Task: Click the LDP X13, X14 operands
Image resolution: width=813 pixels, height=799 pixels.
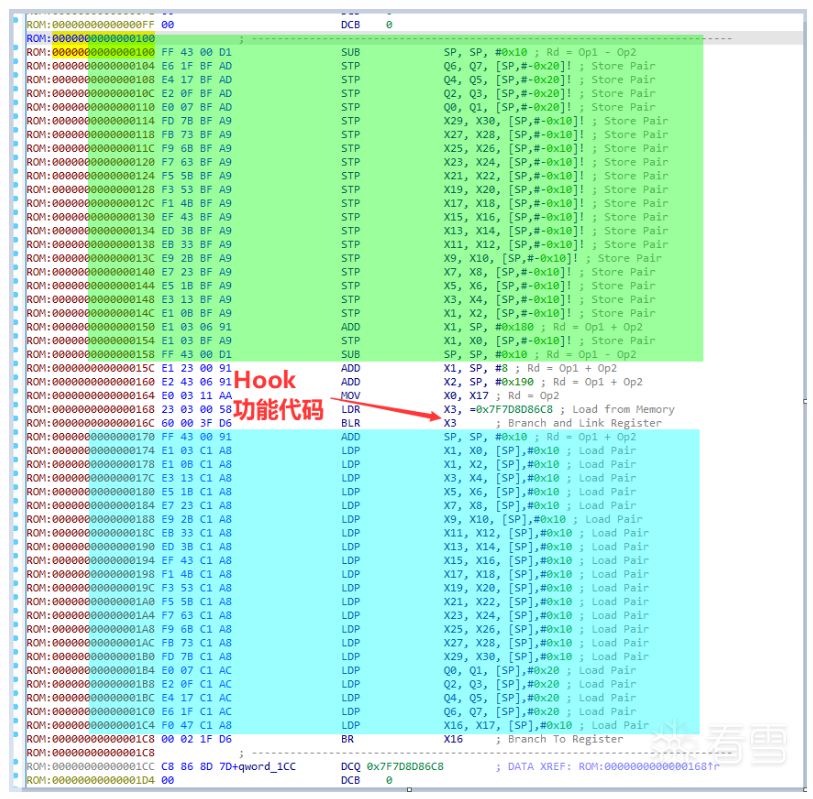Action: click(508, 547)
